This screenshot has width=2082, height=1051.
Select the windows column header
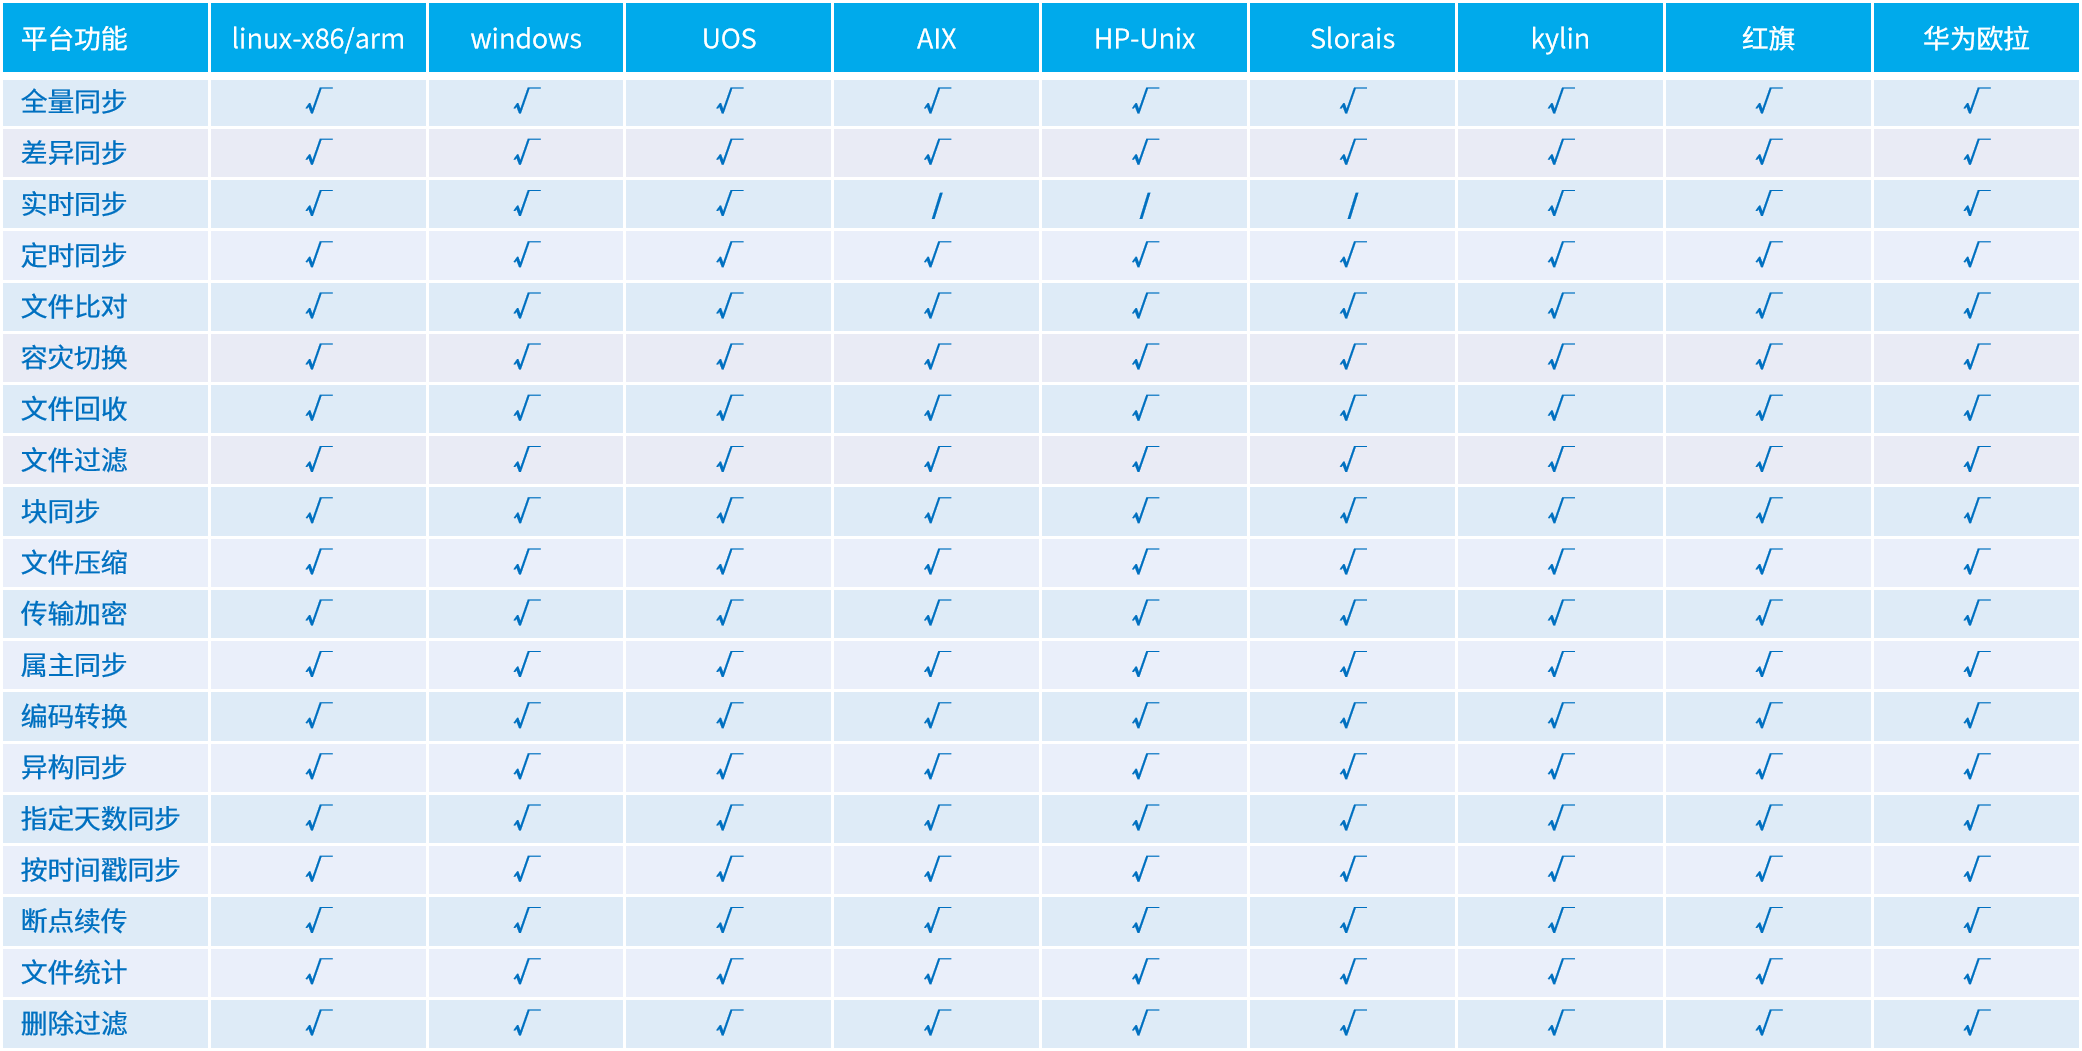point(526,38)
